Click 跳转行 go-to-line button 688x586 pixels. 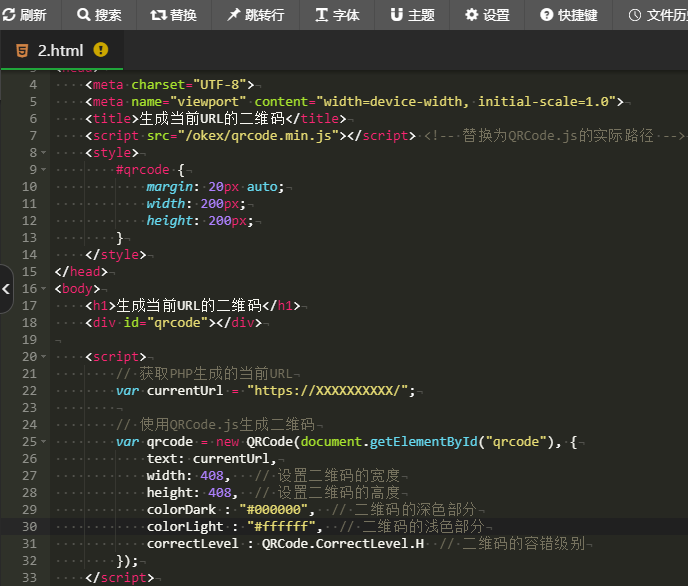pyautogui.click(x=255, y=15)
